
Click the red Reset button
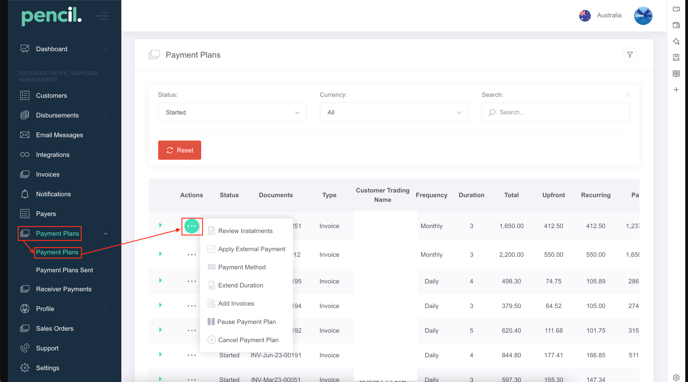(179, 150)
